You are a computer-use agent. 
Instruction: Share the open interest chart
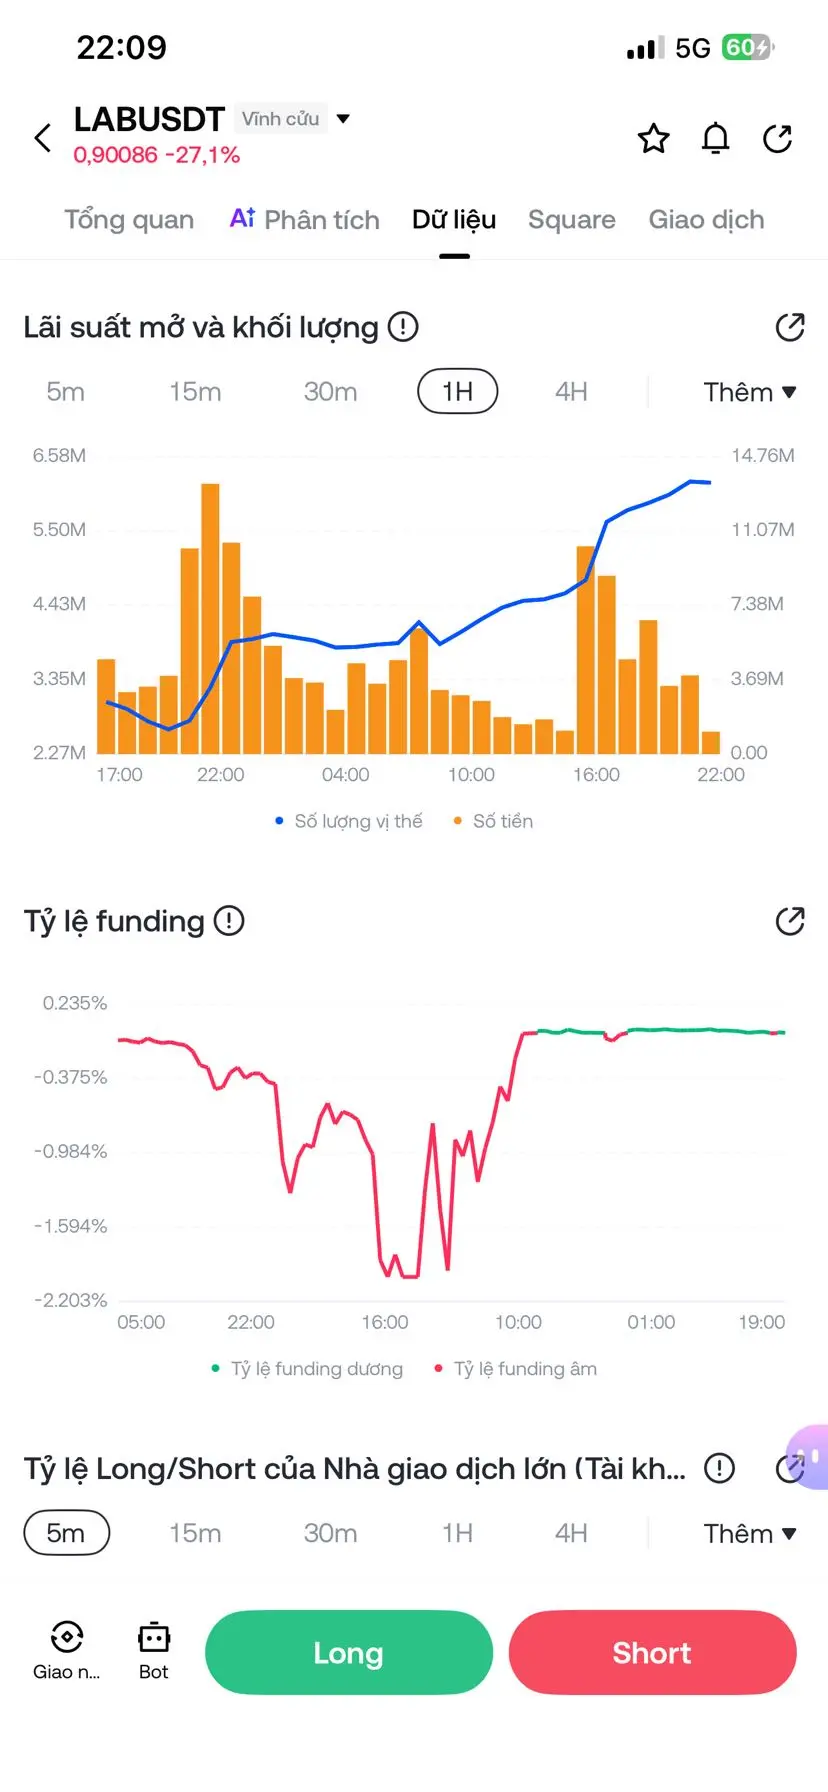tap(790, 327)
